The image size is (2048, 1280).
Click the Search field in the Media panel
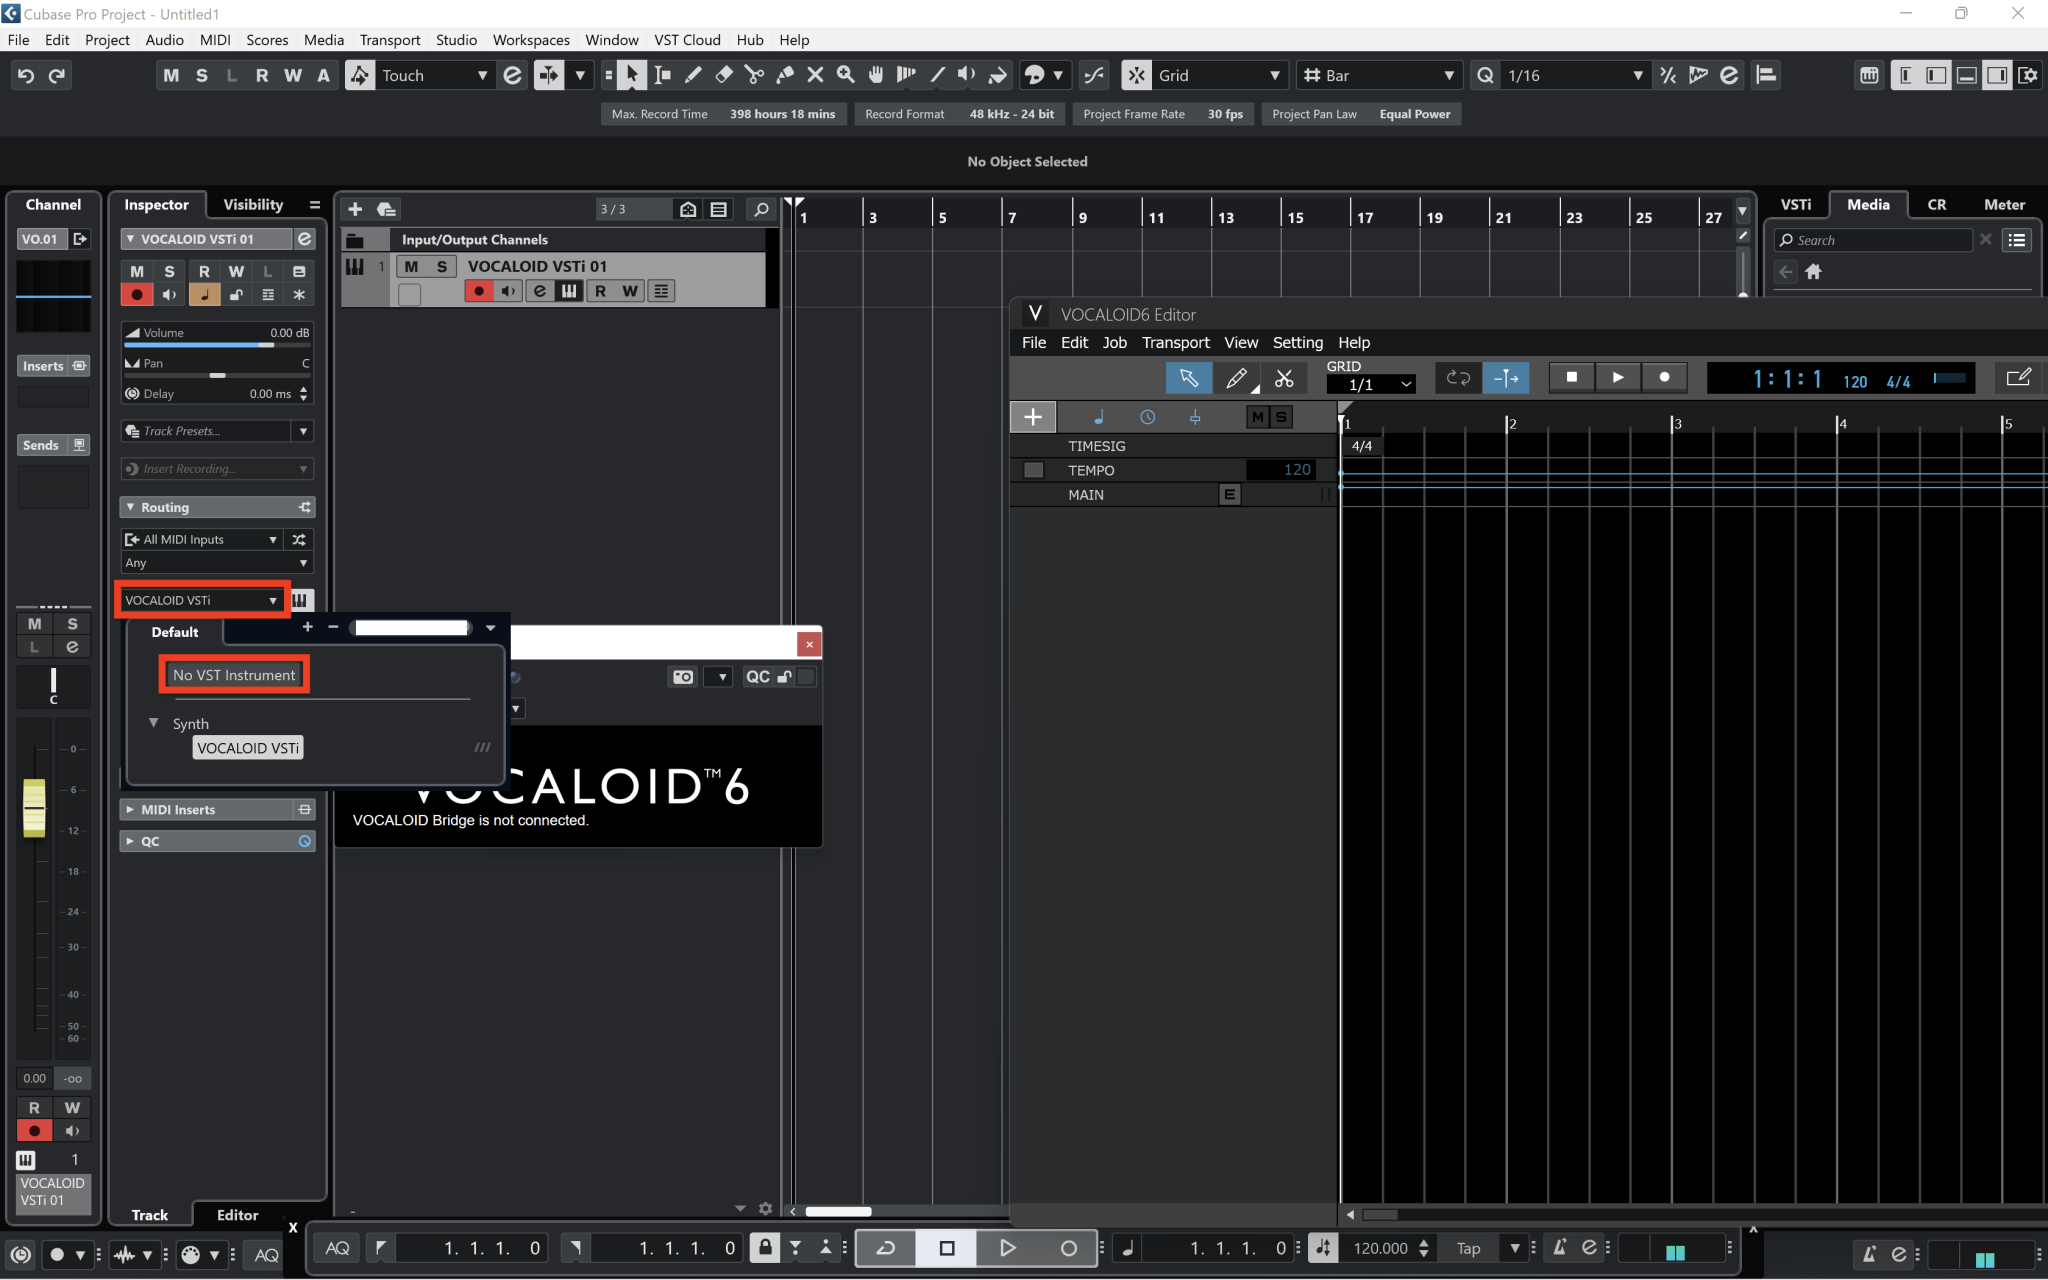pos(1870,240)
